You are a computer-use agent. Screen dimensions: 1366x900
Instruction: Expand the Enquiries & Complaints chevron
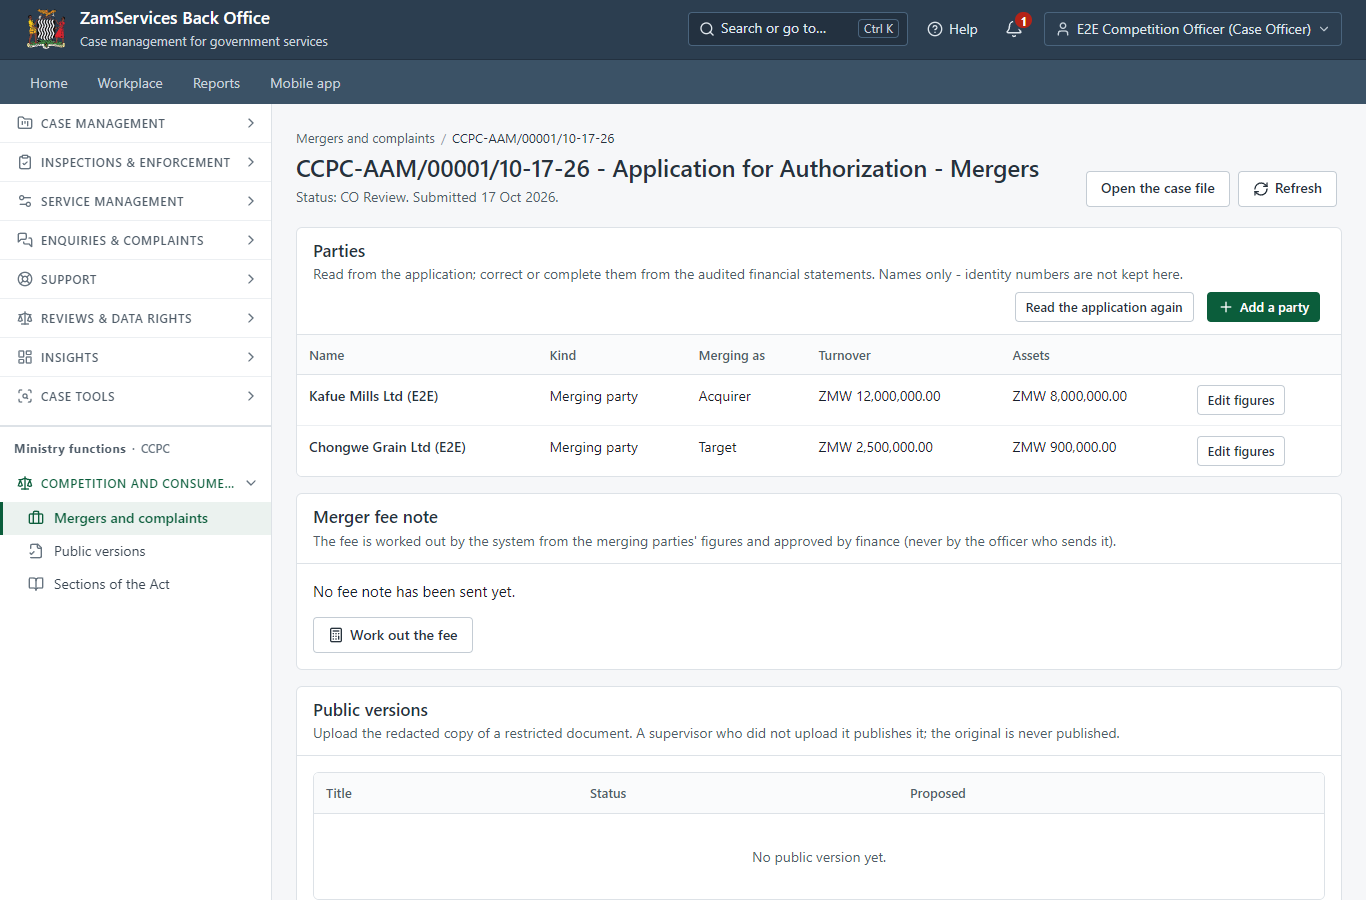click(x=251, y=240)
